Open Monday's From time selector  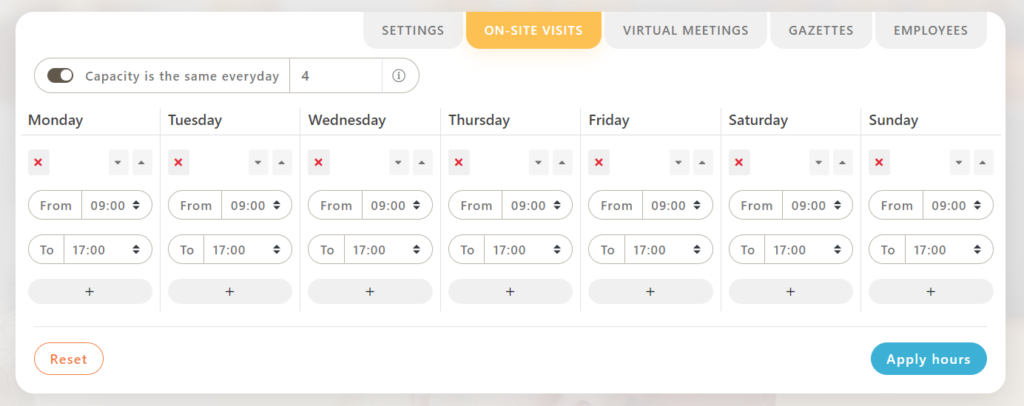117,206
